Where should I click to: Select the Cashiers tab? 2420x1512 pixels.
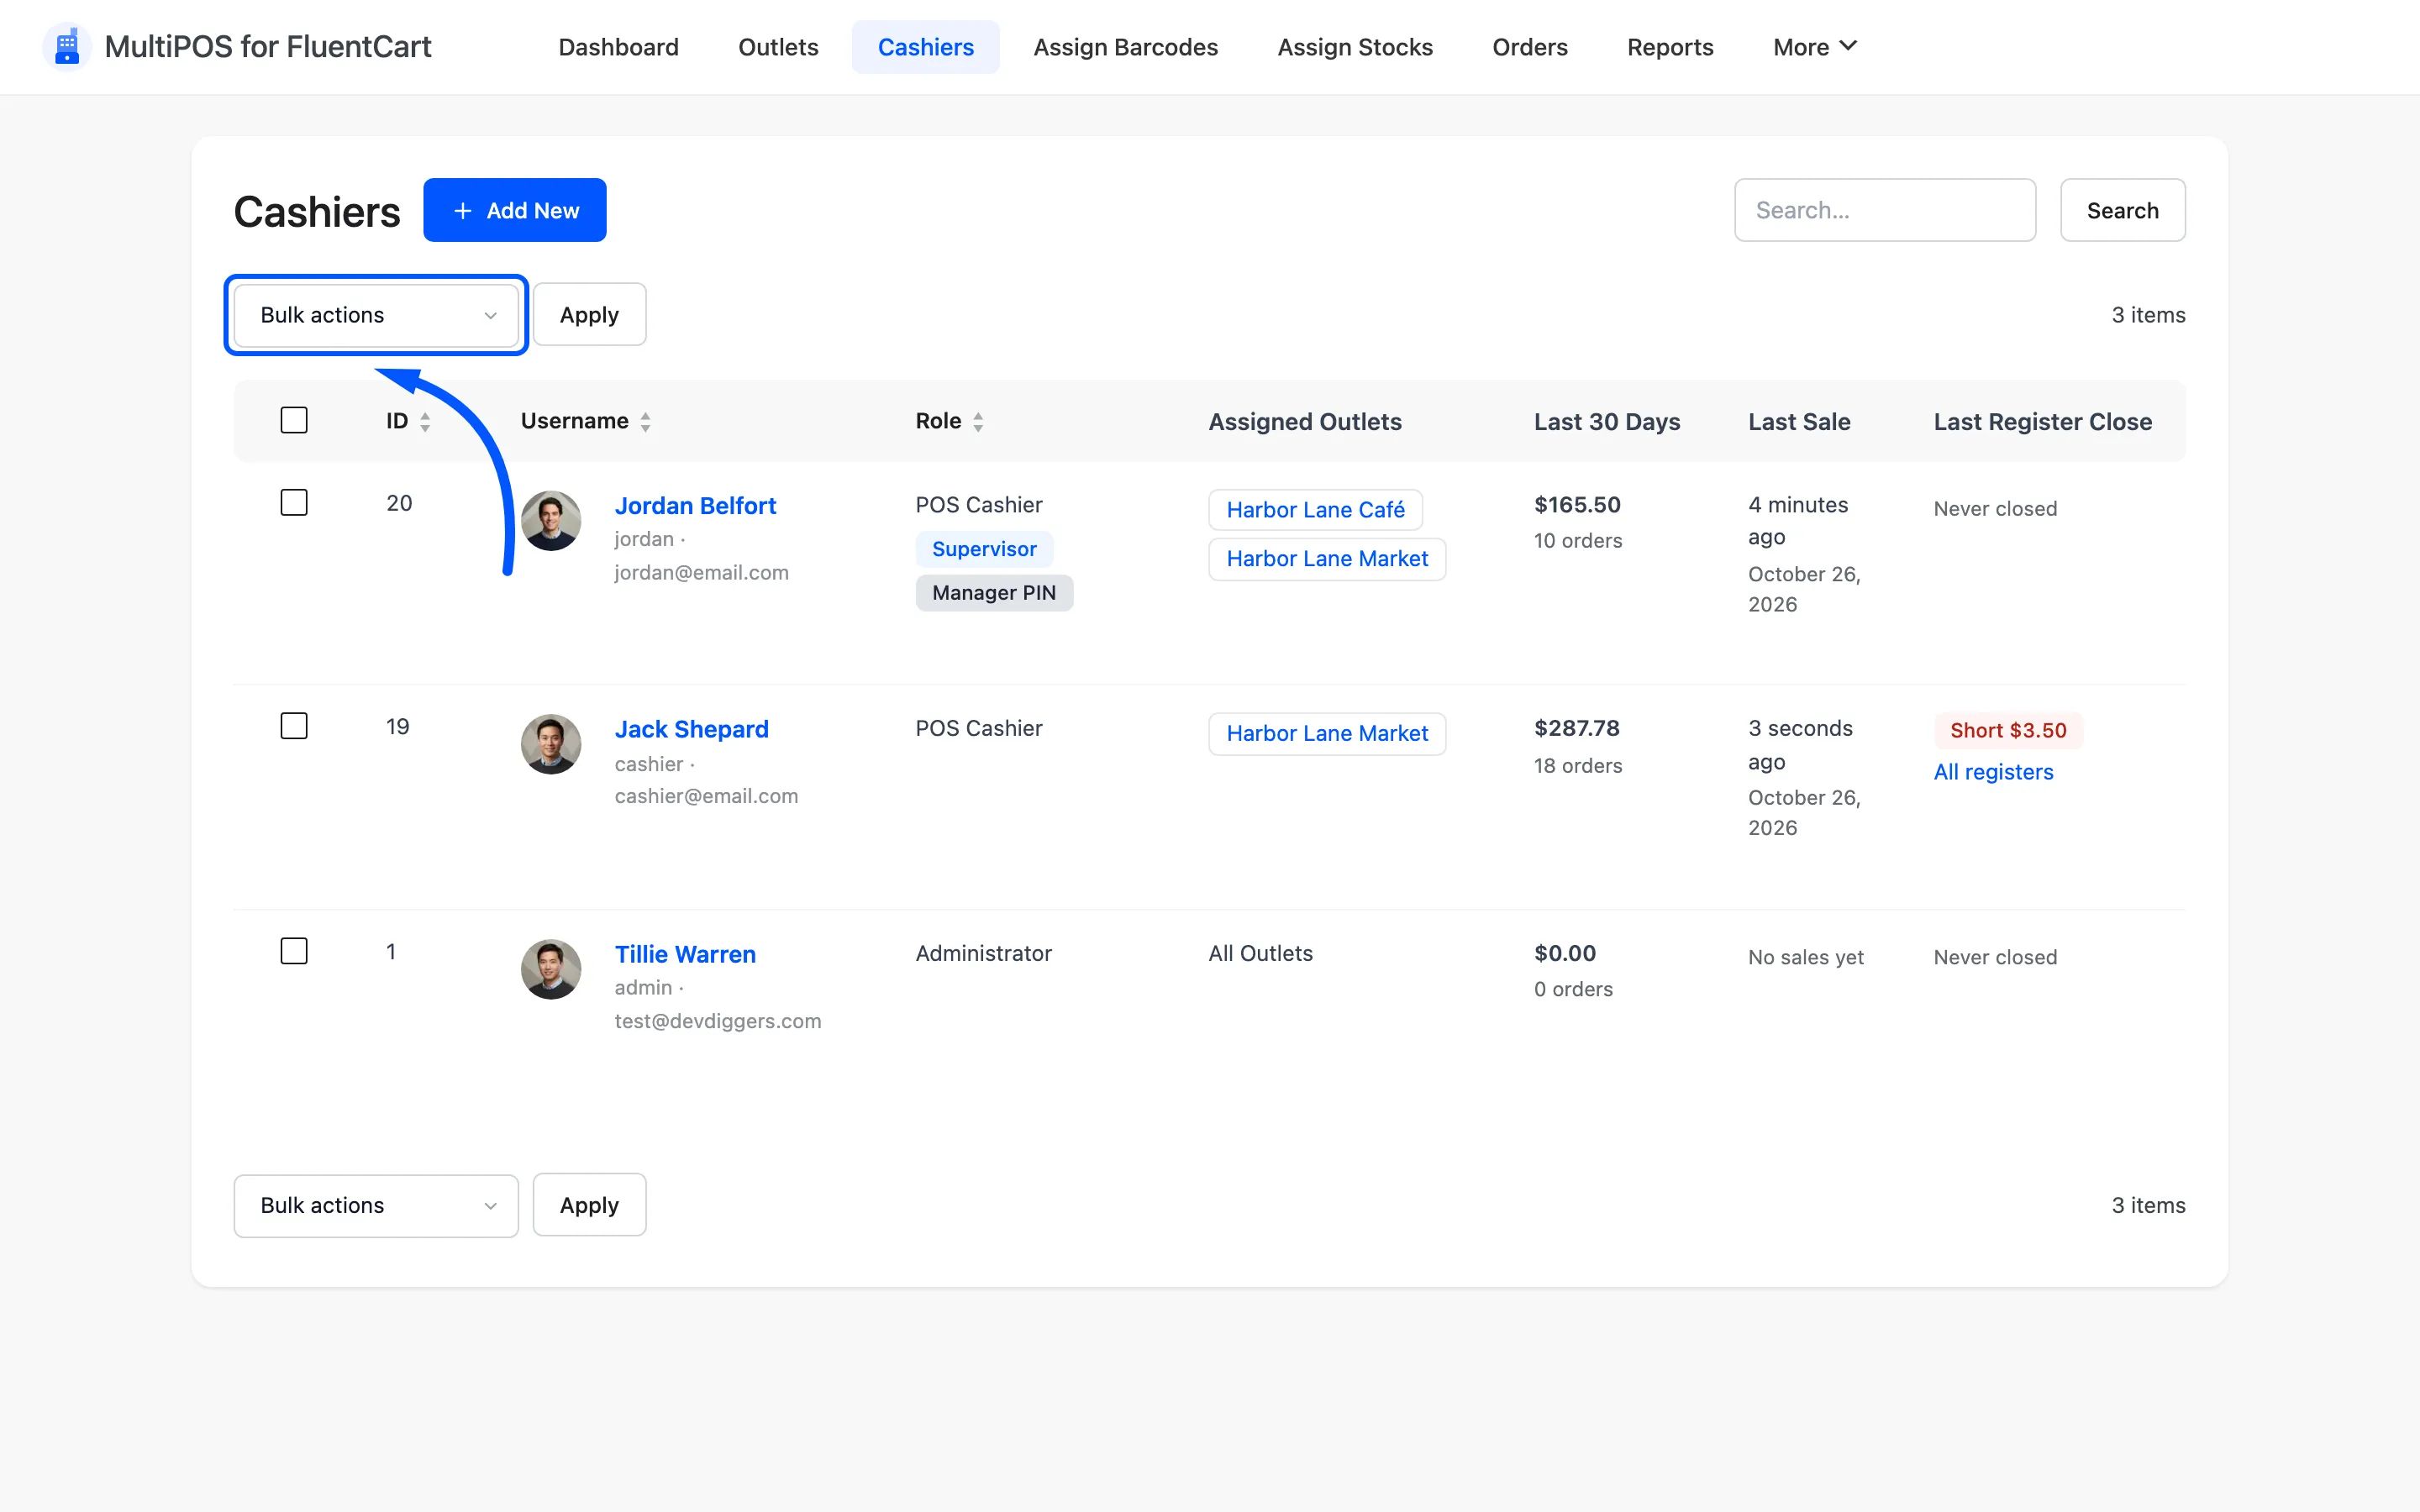(x=925, y=47)
